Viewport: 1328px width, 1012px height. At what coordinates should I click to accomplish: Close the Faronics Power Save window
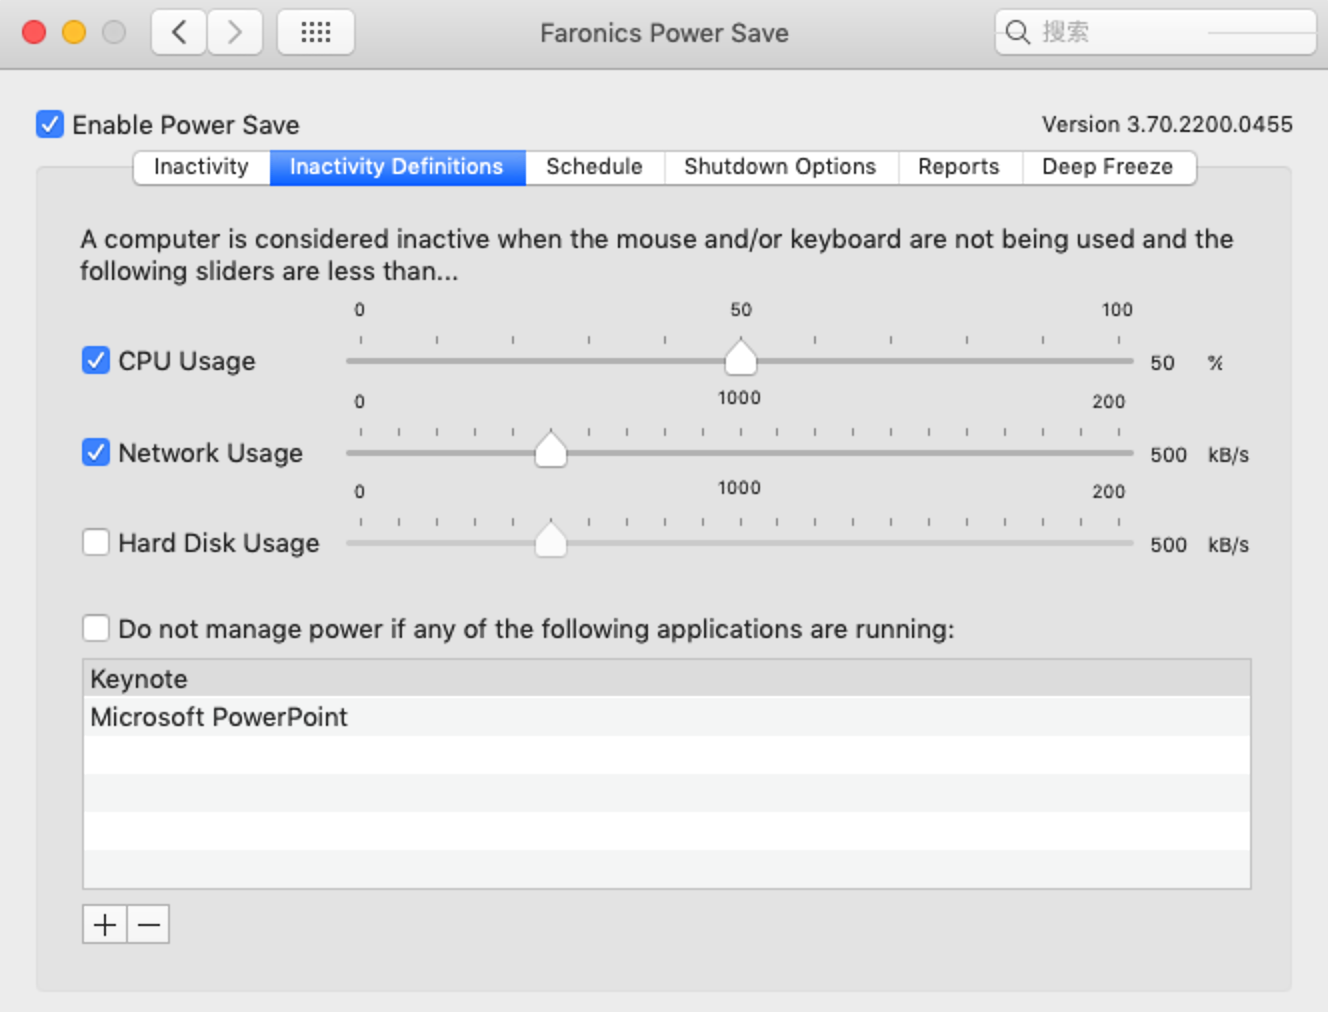[34, 32]
